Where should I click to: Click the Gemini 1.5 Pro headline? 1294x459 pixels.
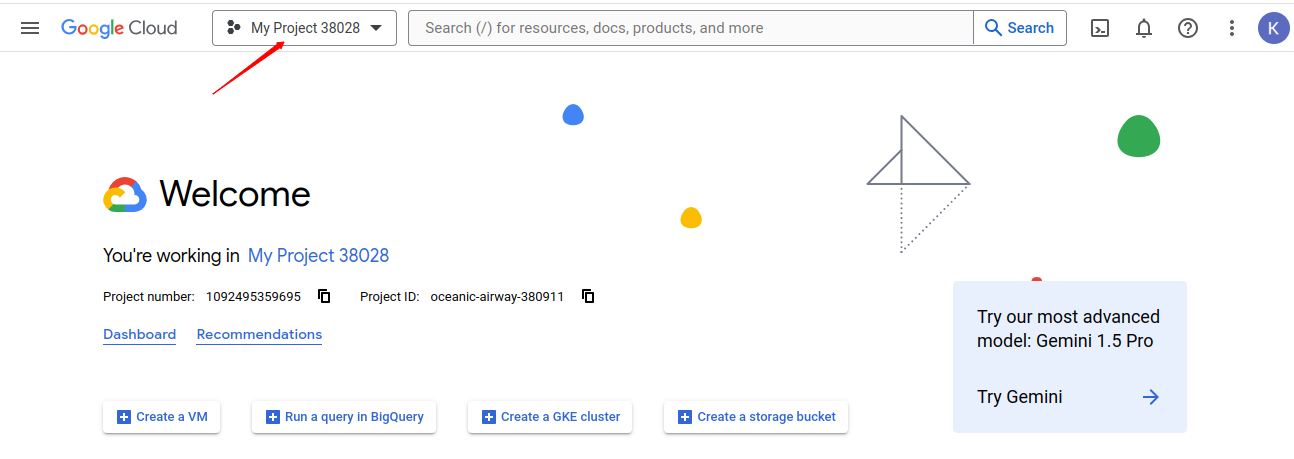coord(1068,329)
